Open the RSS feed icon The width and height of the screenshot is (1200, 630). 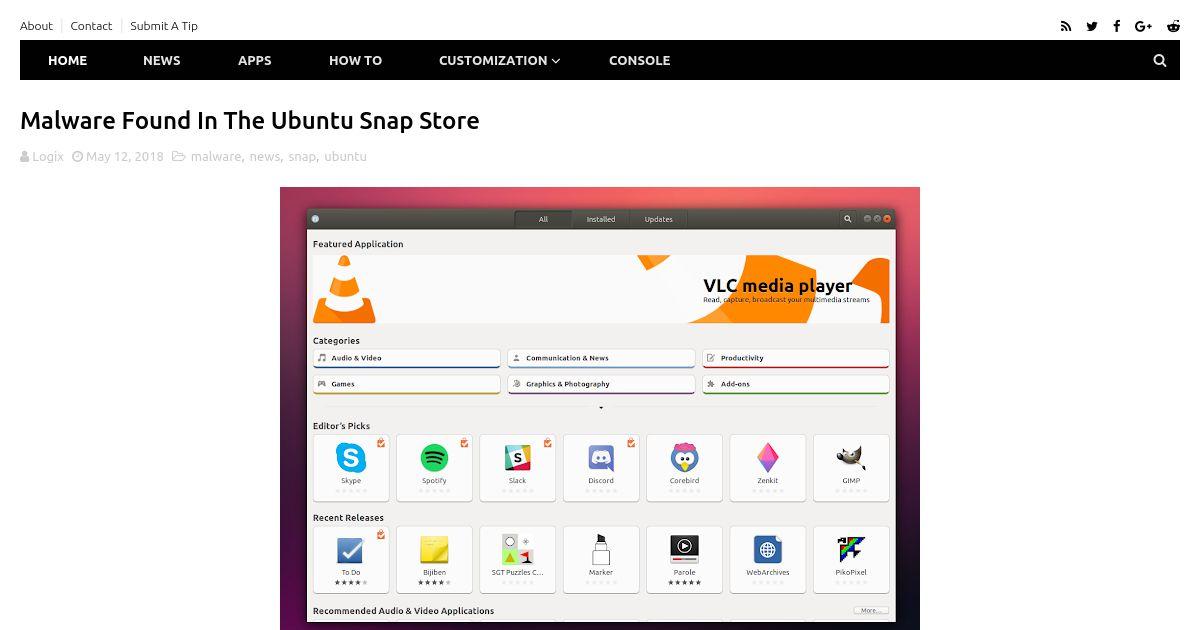pyautogui.click(x=1066, y=27)
